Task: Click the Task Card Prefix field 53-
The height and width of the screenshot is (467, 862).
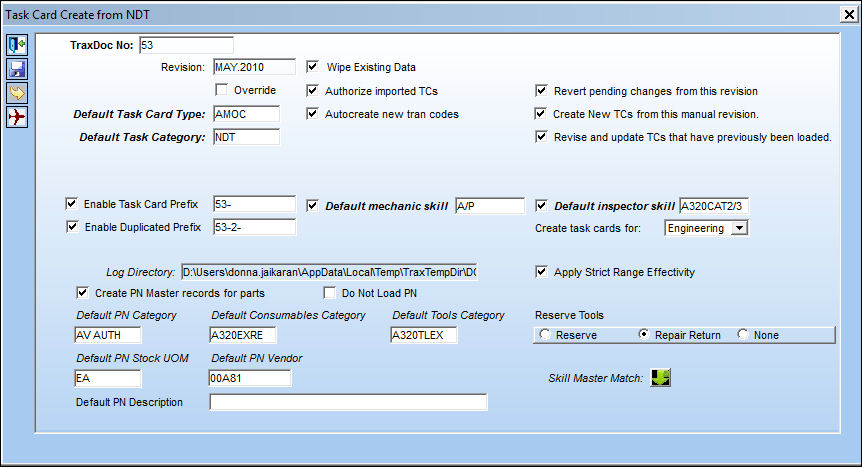Action: tap(255, 204)
